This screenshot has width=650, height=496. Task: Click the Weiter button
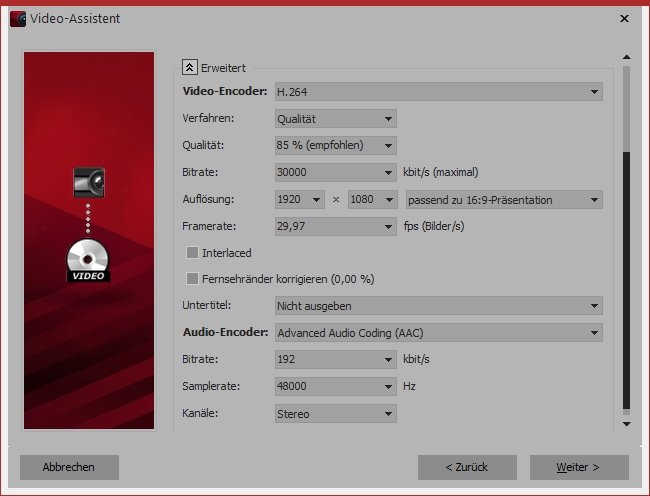coord(579,467)
